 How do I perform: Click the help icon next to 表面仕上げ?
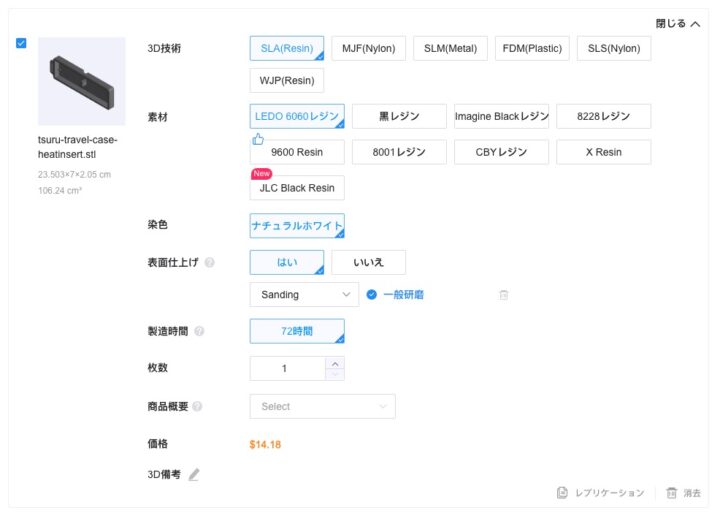coord(209,263)
